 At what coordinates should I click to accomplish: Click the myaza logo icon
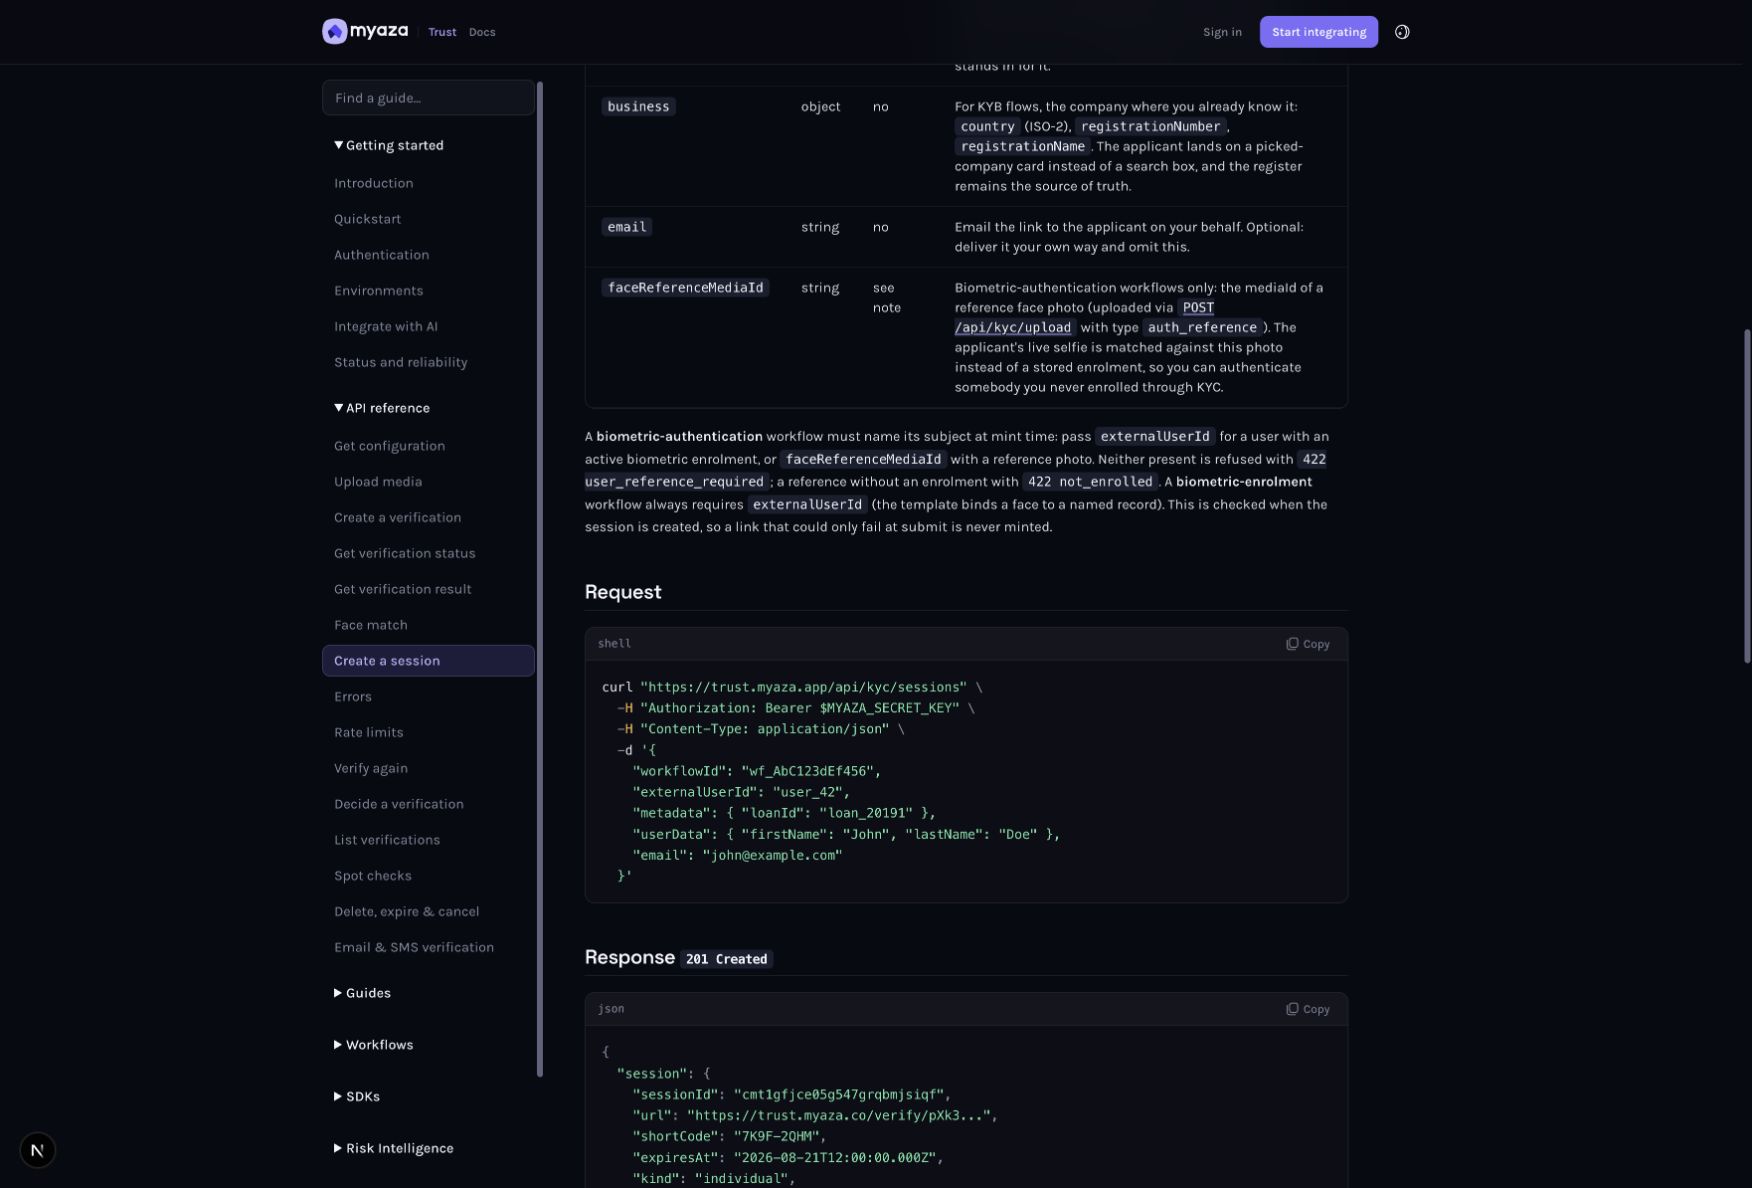(x=334, y=31)
